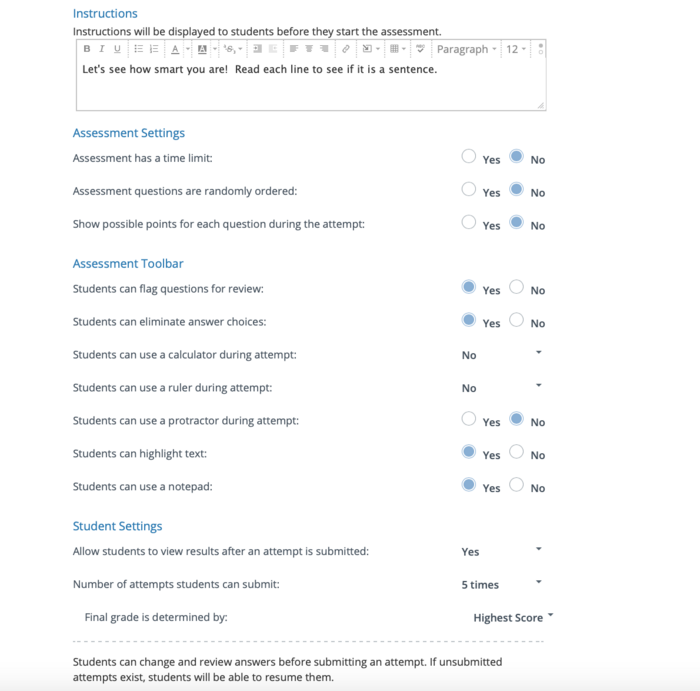Open the Highest Score grade dropdown
This screenshot has height=691, width=700.
[512, 618]
